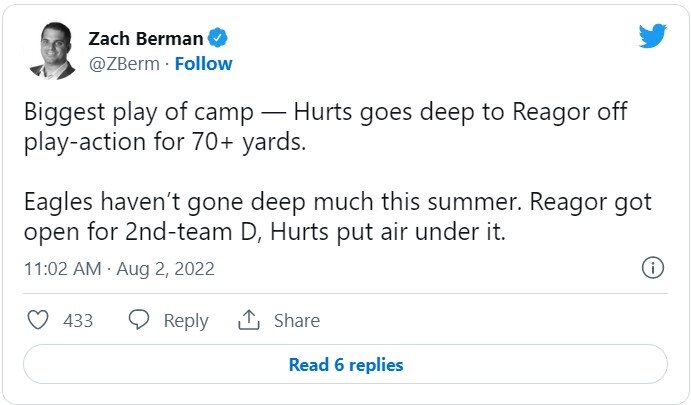Click the share upload arrow icon
Viewport: 691px width, 405px height.
[248, 320]
